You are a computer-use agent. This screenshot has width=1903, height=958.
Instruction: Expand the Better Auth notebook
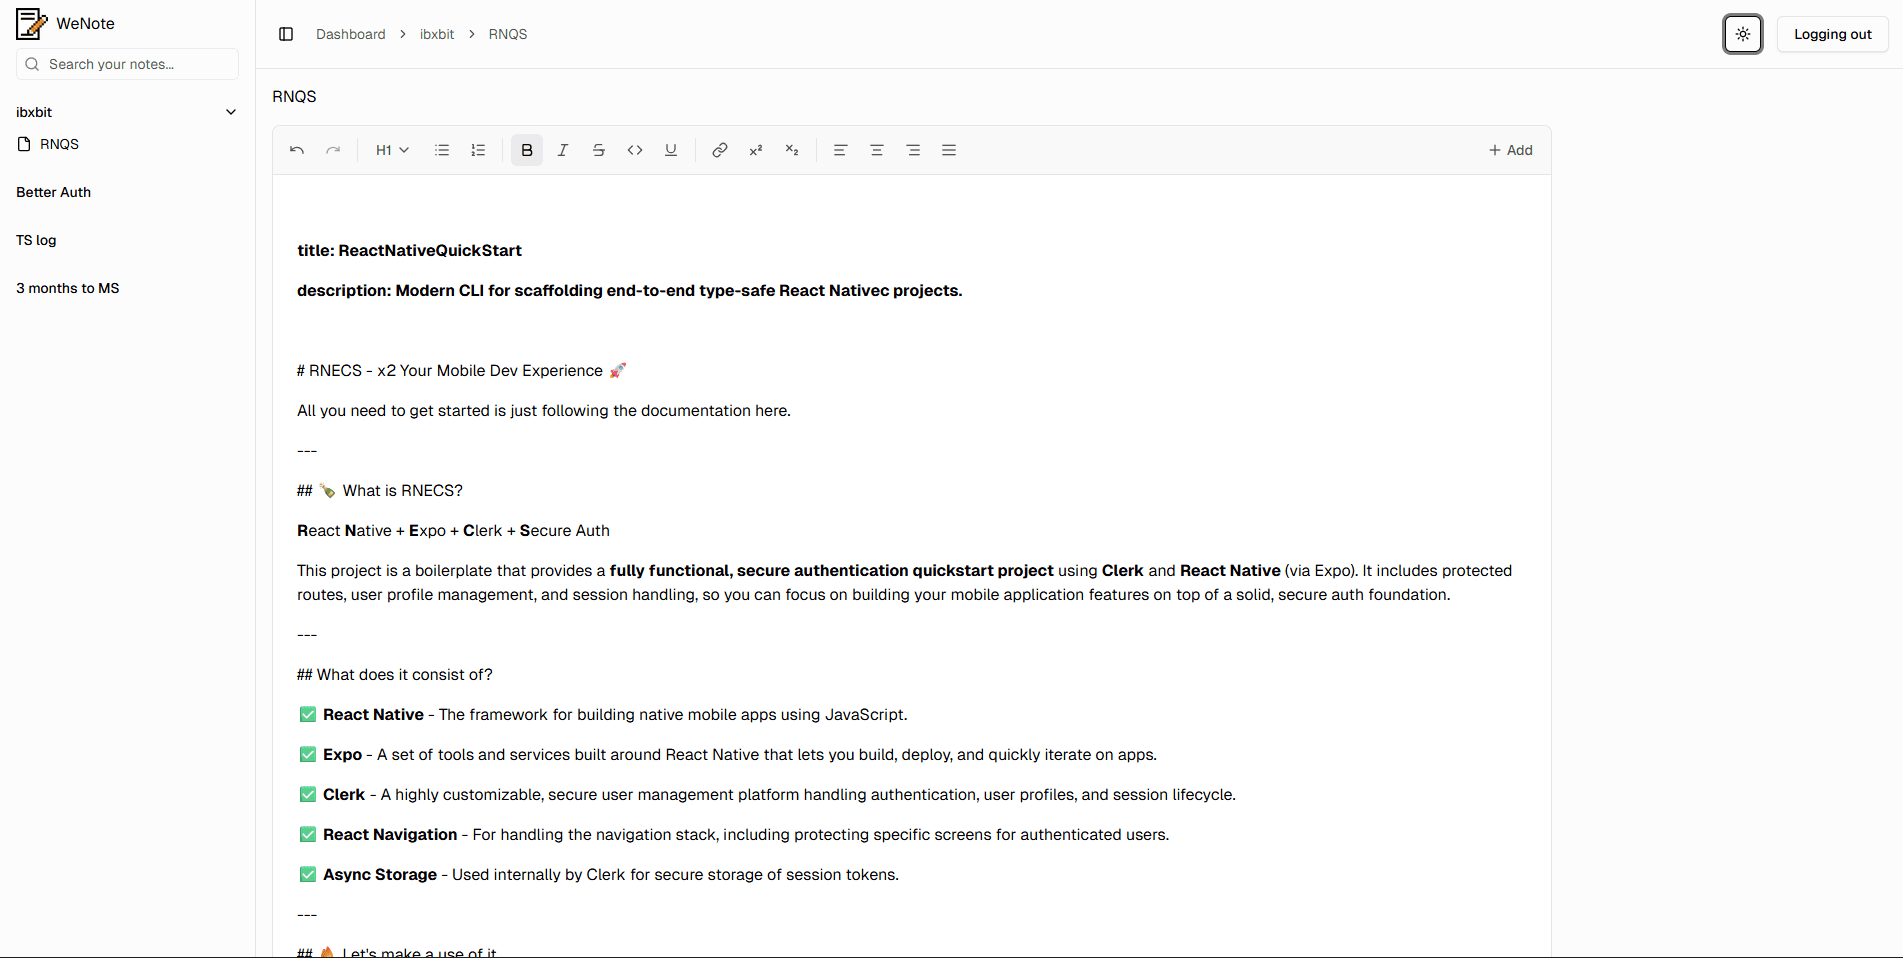tap(54, 192)
